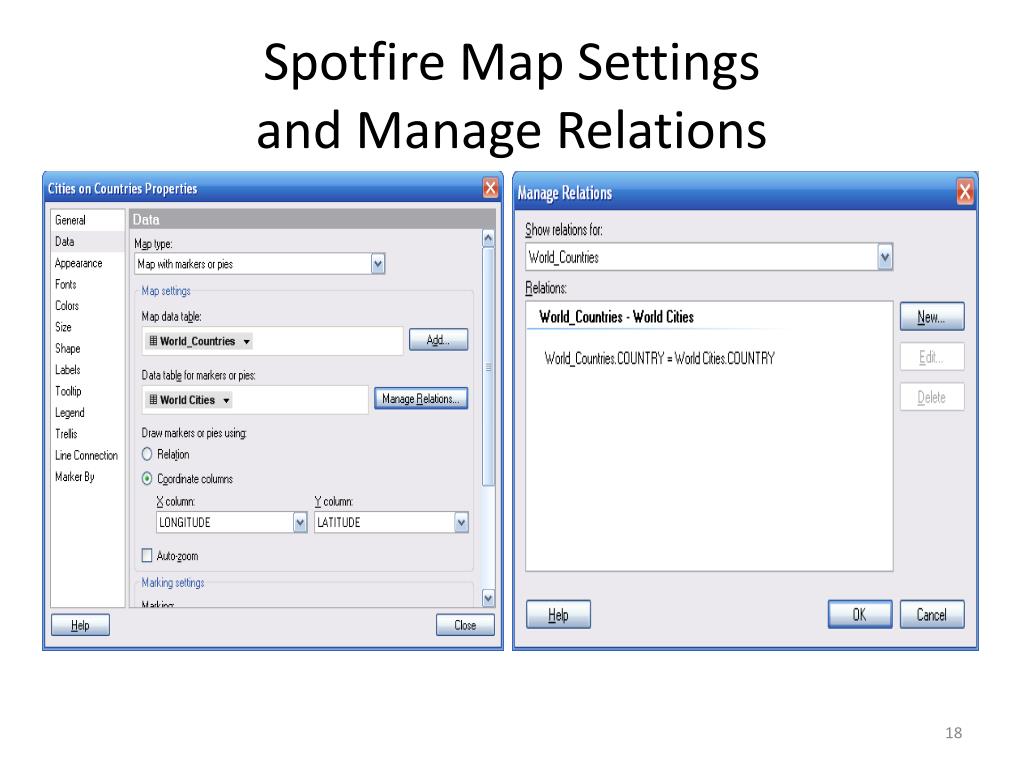Select the Marker By properties page
The height and width of the screenshot is (768, 1024).
[x=74, y=477]
